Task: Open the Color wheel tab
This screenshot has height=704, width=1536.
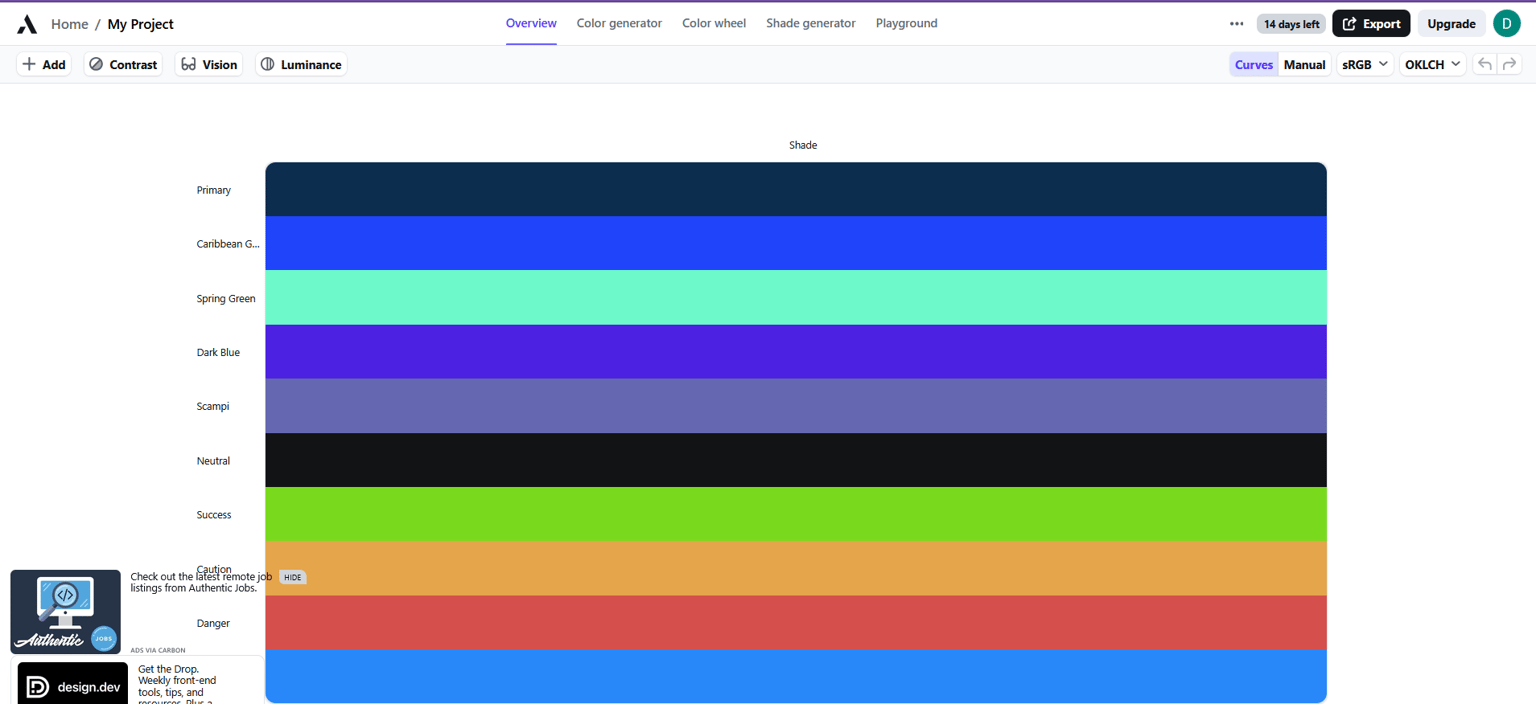Action: point(714,23)
